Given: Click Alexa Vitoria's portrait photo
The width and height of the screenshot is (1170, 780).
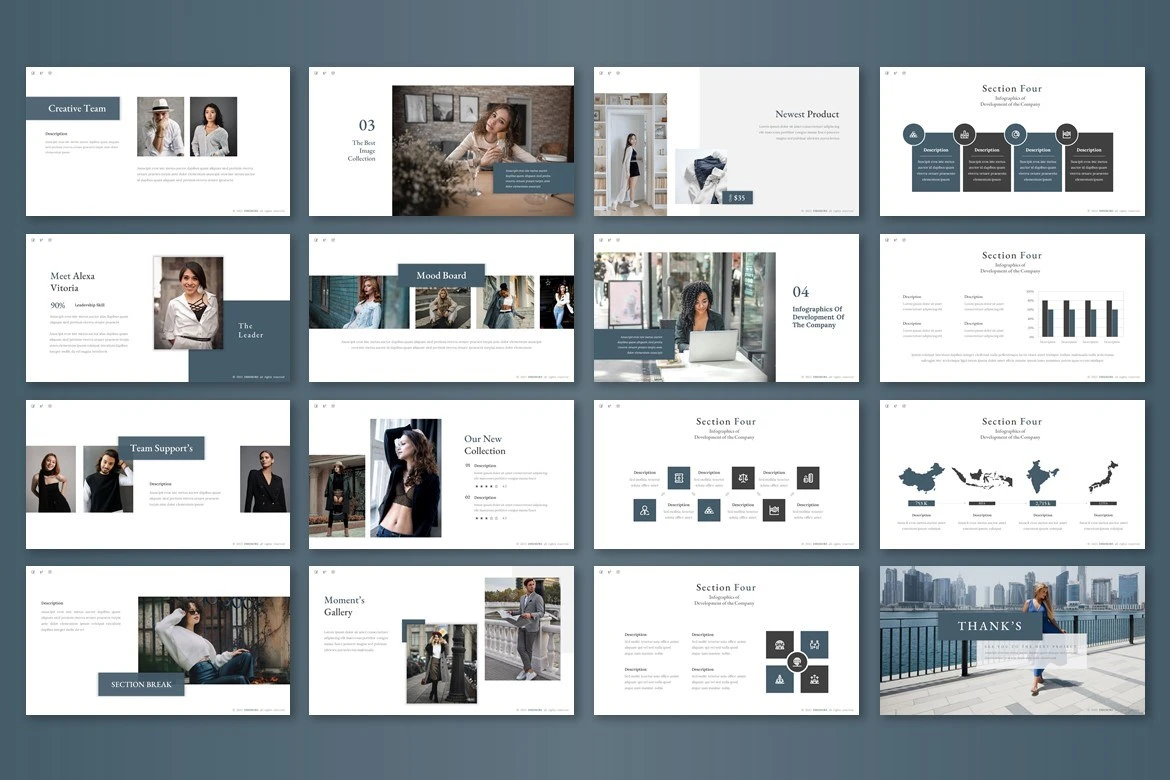Looking at the screenshot, I should (188, 303).
